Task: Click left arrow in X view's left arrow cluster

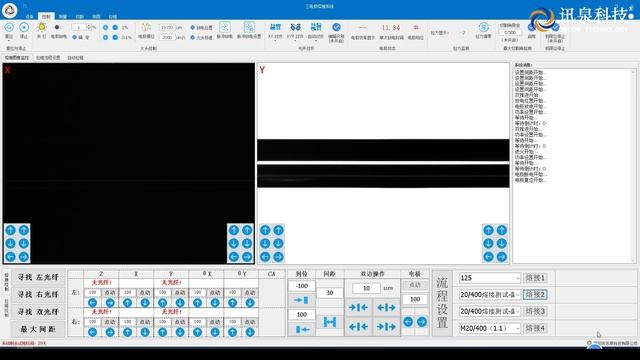Action: [11, 257]
